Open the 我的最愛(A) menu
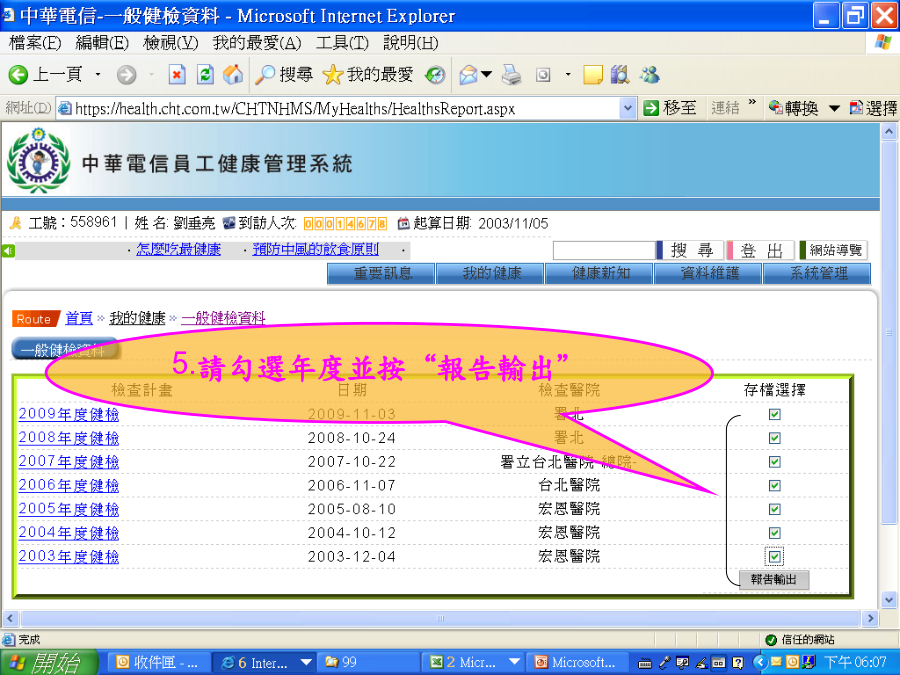The height and width of the screenshot is (675, 900). (x=257, y=43)
